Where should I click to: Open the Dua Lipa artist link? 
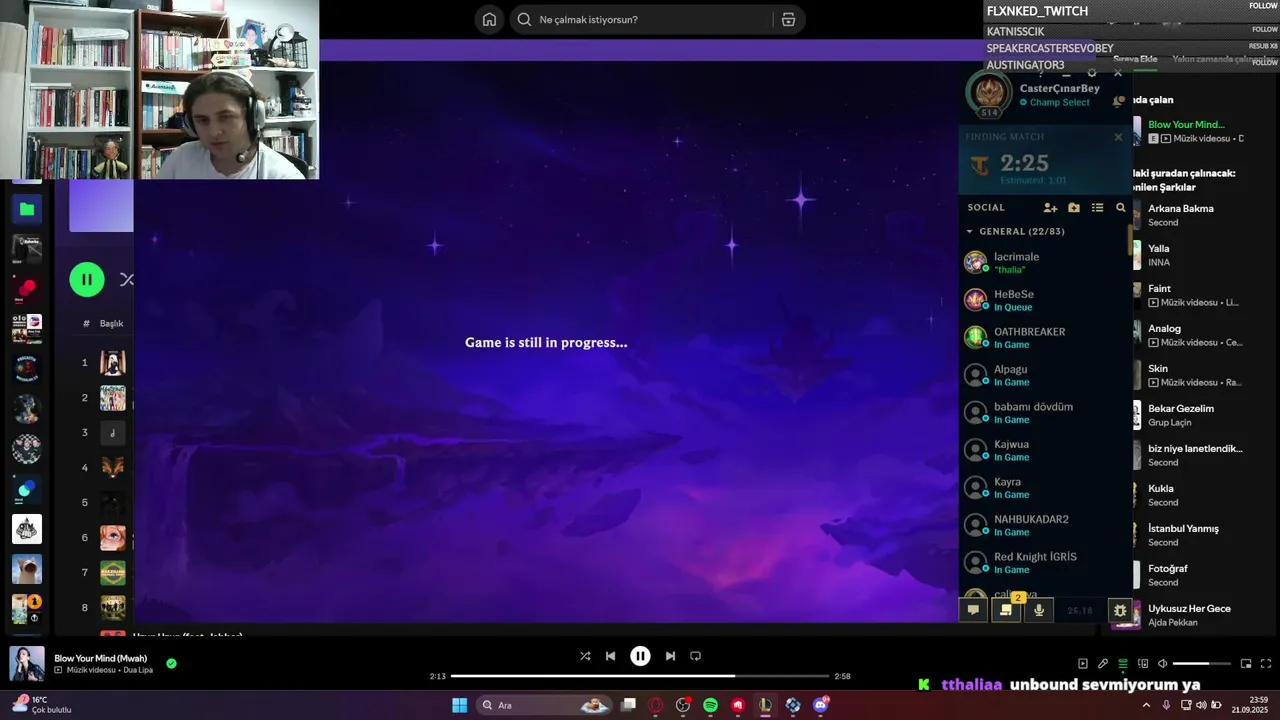tap(138, 670)
